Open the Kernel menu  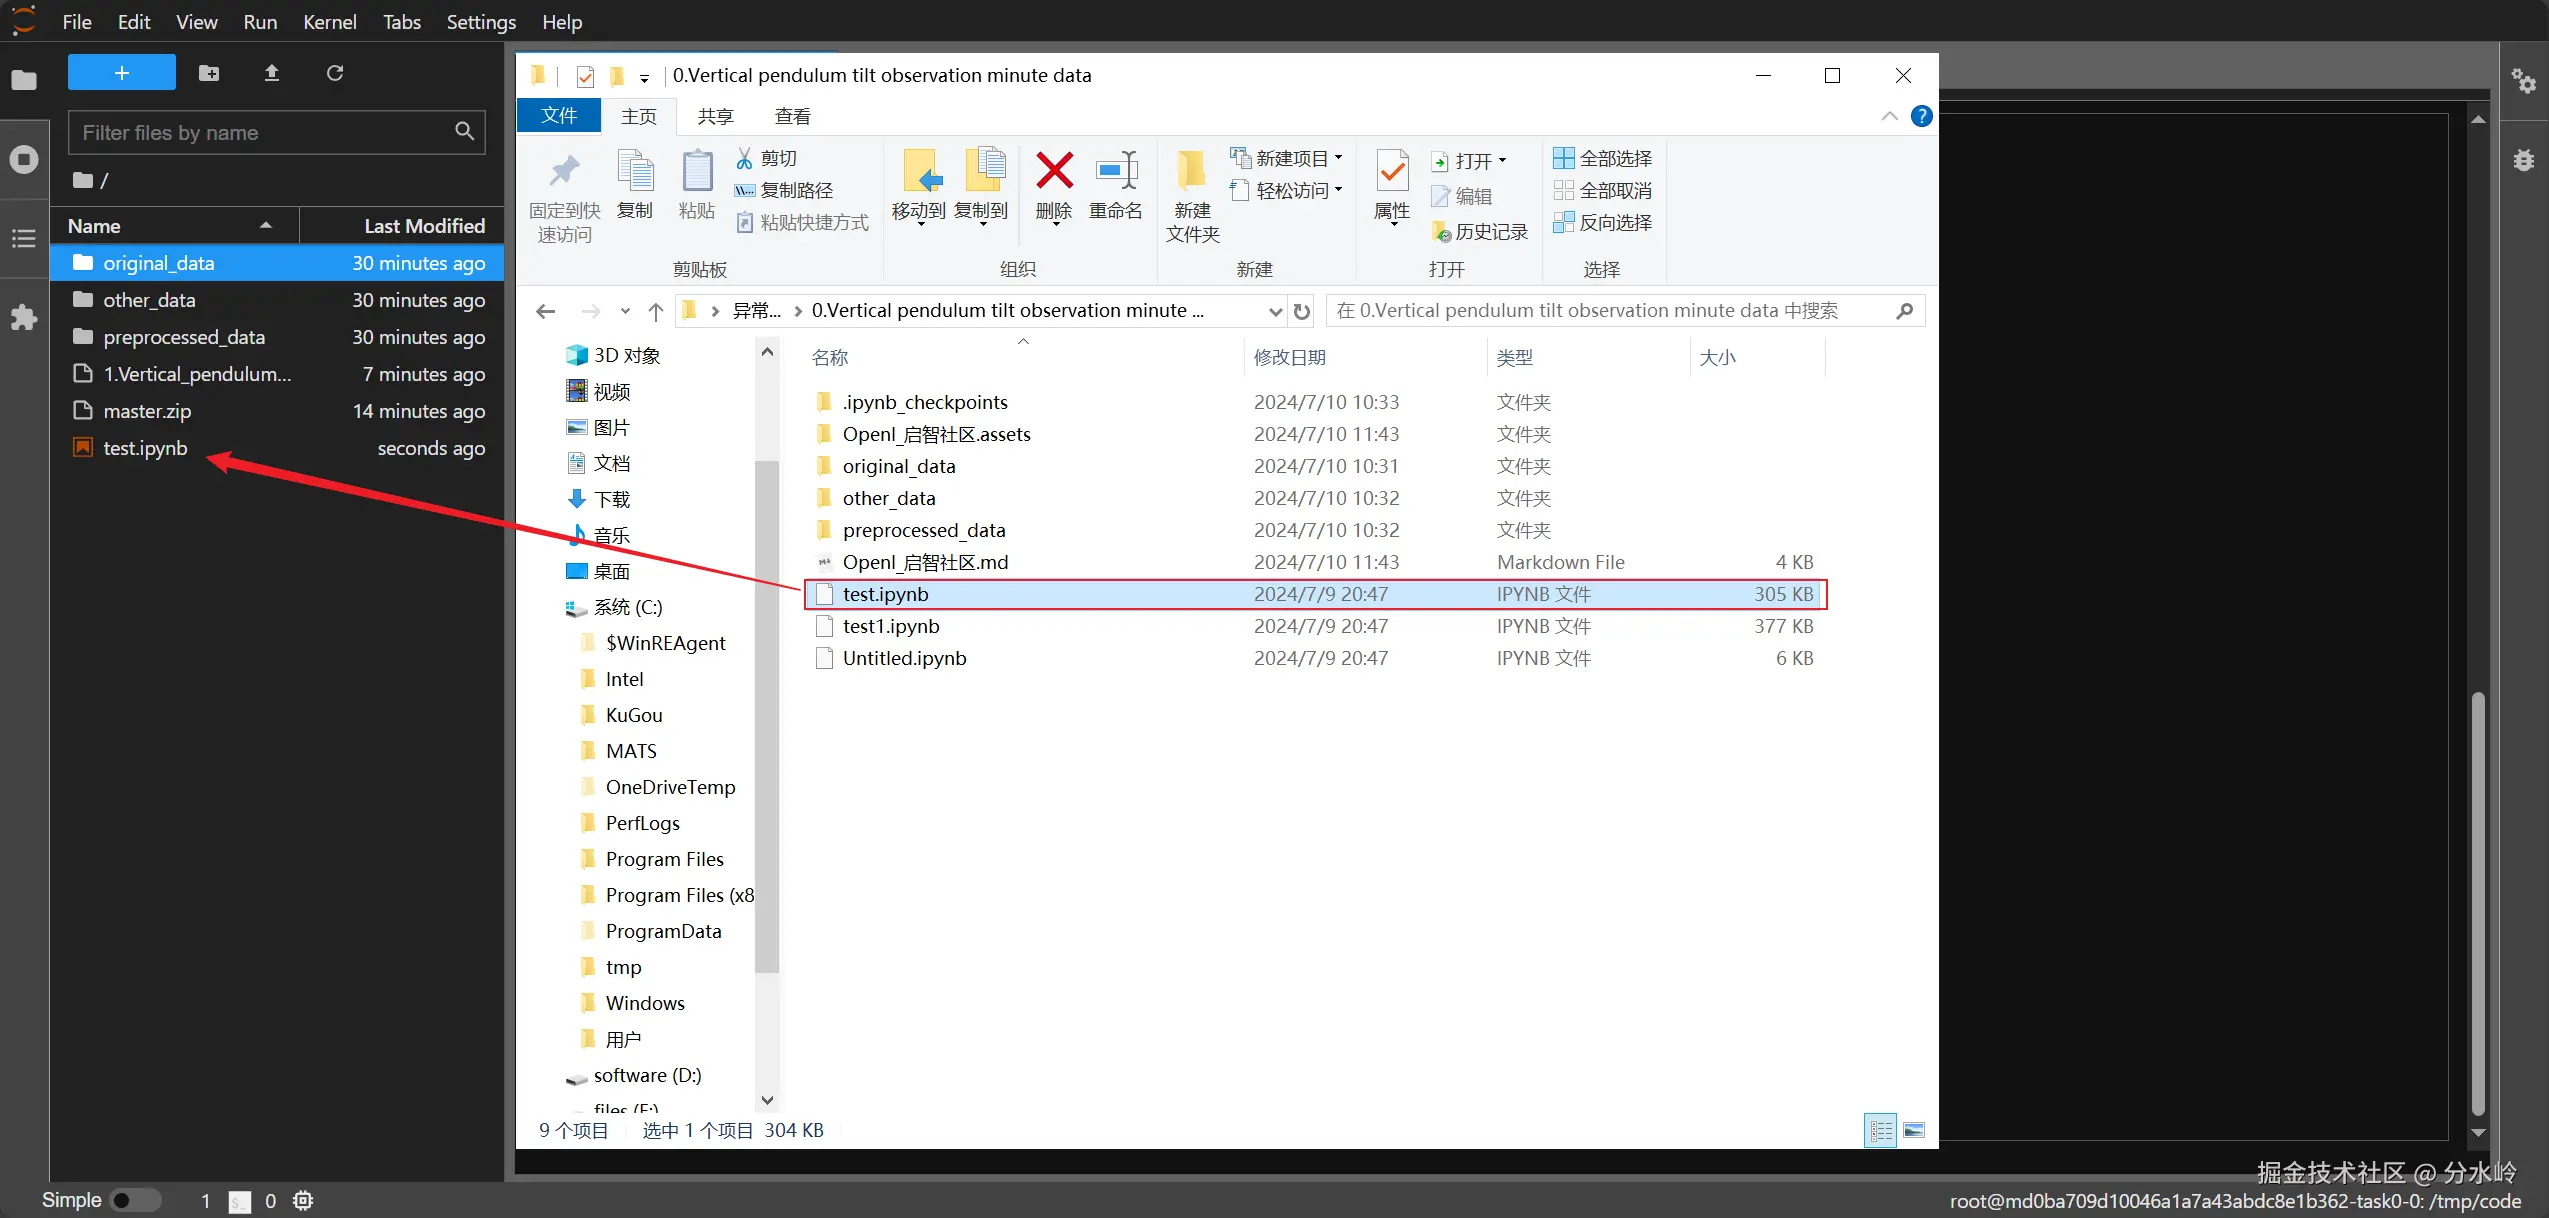[x=329, y=22]
